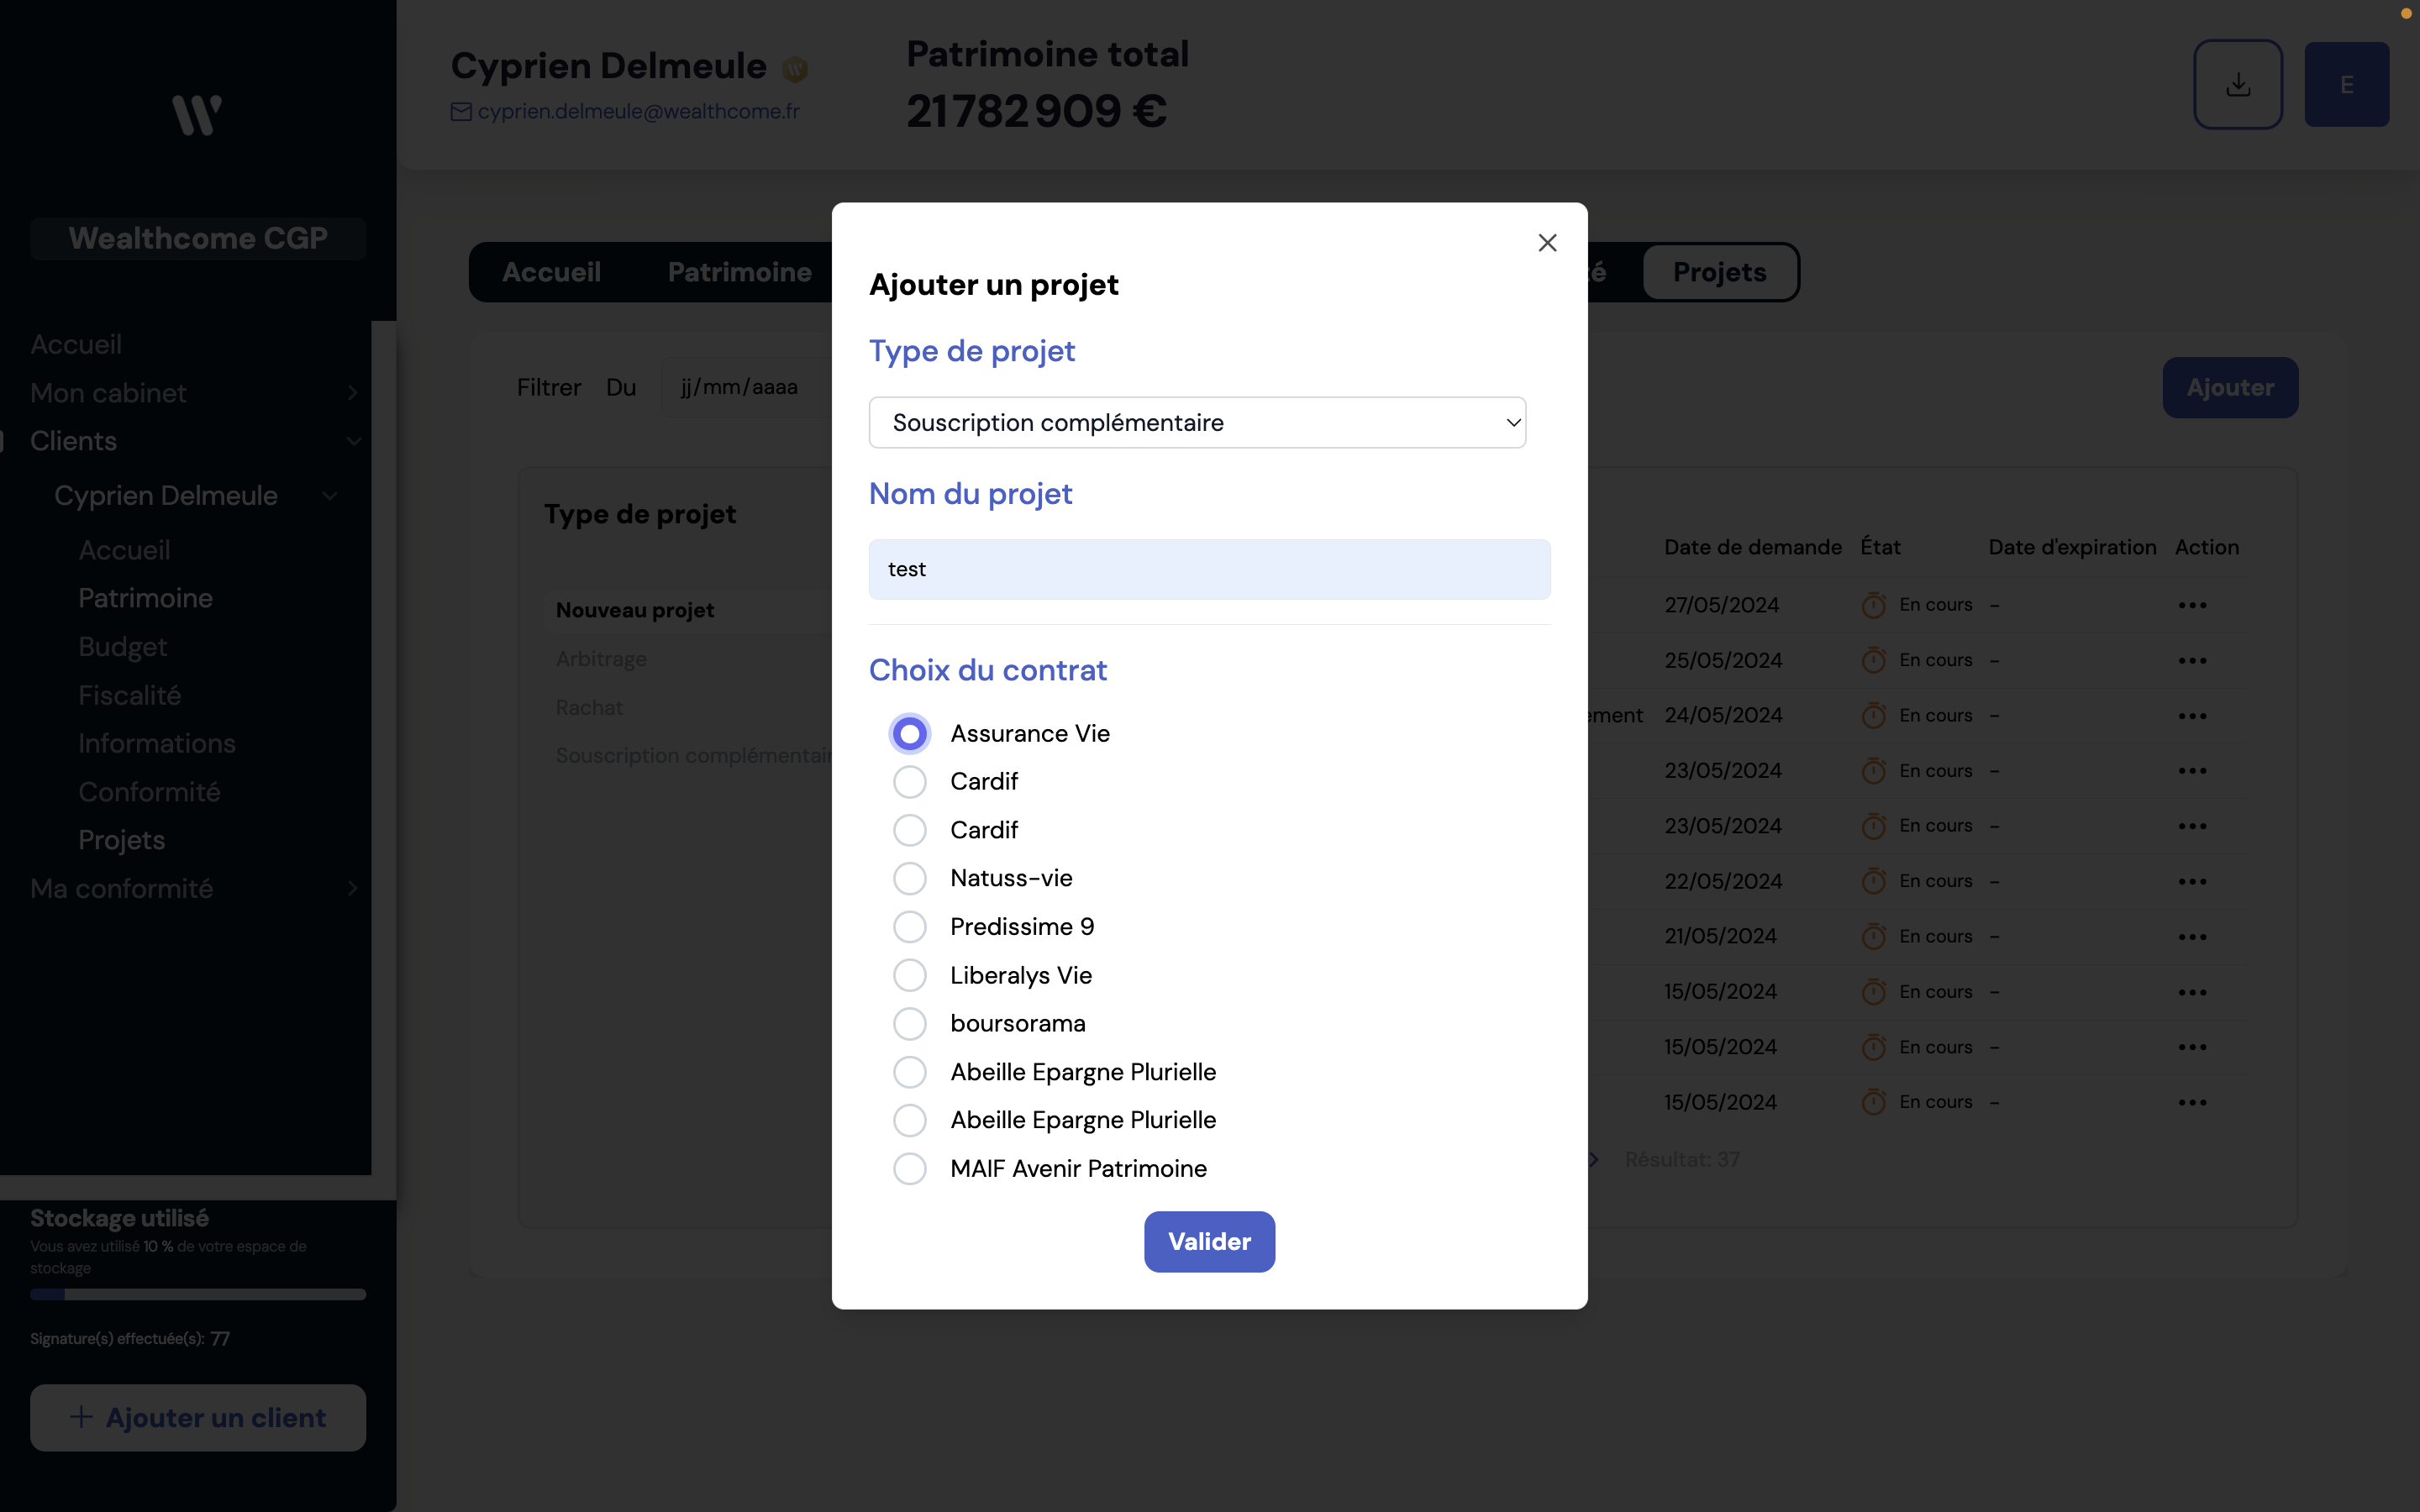Click the gold badge next to Cyprien Delmeule
Viewport: 2420px width, 1512px height.
click(795, 69)
